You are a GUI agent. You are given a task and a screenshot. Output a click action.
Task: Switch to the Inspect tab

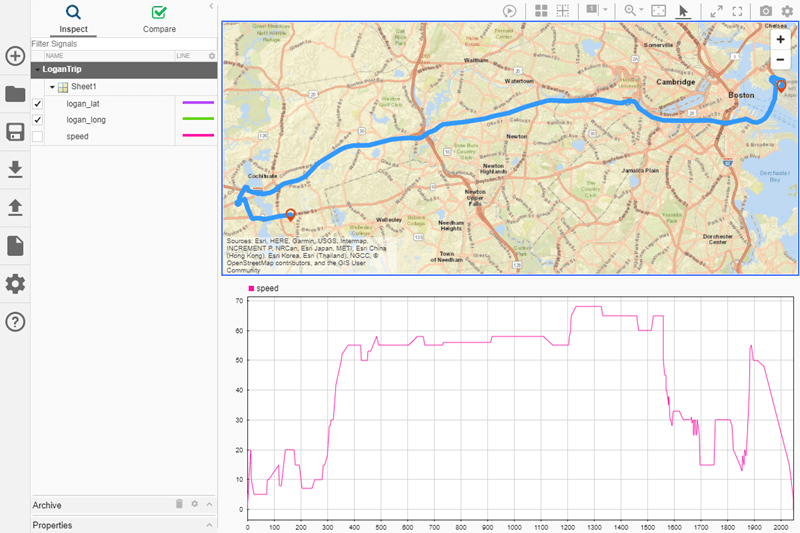(x=73, y=19)
